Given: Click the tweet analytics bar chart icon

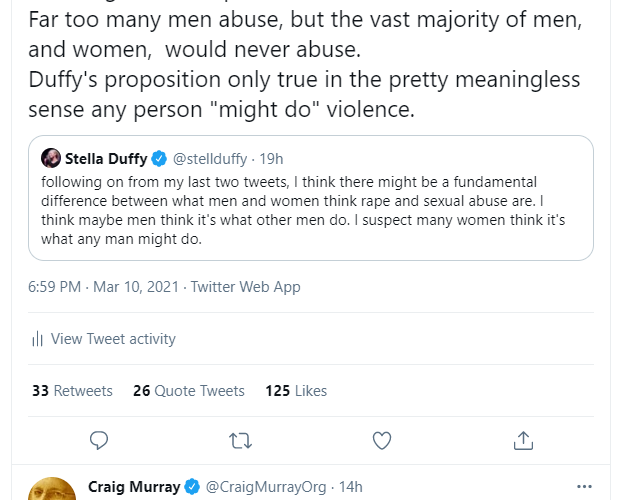Looking at the screenshot, I should (x=37, y=339).
